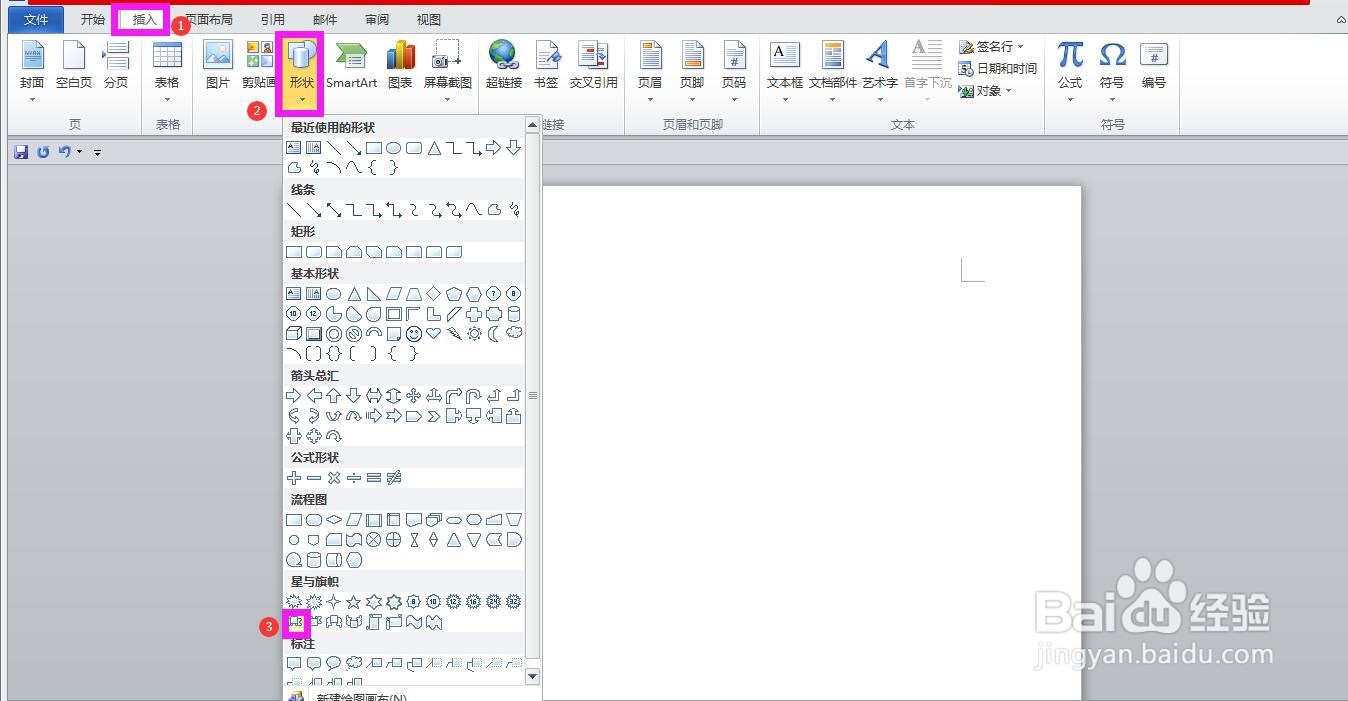1348x701 pixels.
Task: Switch to the 开始 ribbon tab
Action: pyautogui.click(x=92, y=18)
